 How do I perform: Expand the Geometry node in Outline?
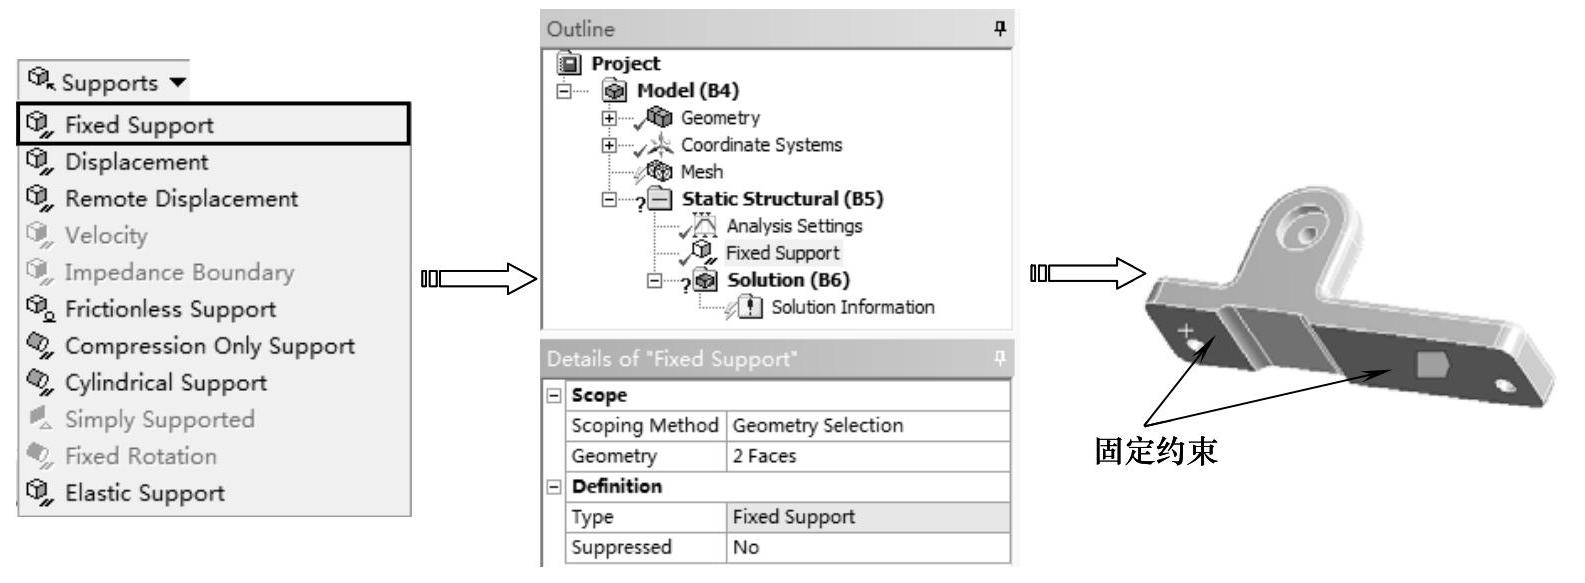[x=609, y=118]
